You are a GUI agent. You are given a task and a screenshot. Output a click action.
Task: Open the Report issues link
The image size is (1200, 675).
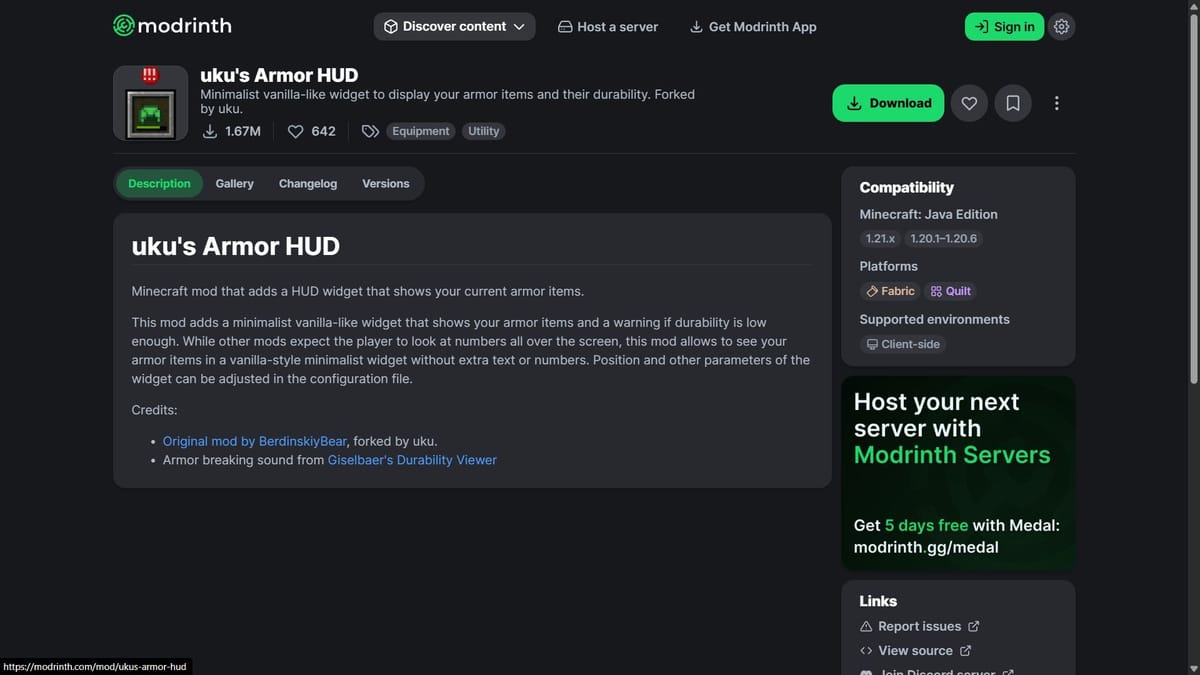point(919,626)
